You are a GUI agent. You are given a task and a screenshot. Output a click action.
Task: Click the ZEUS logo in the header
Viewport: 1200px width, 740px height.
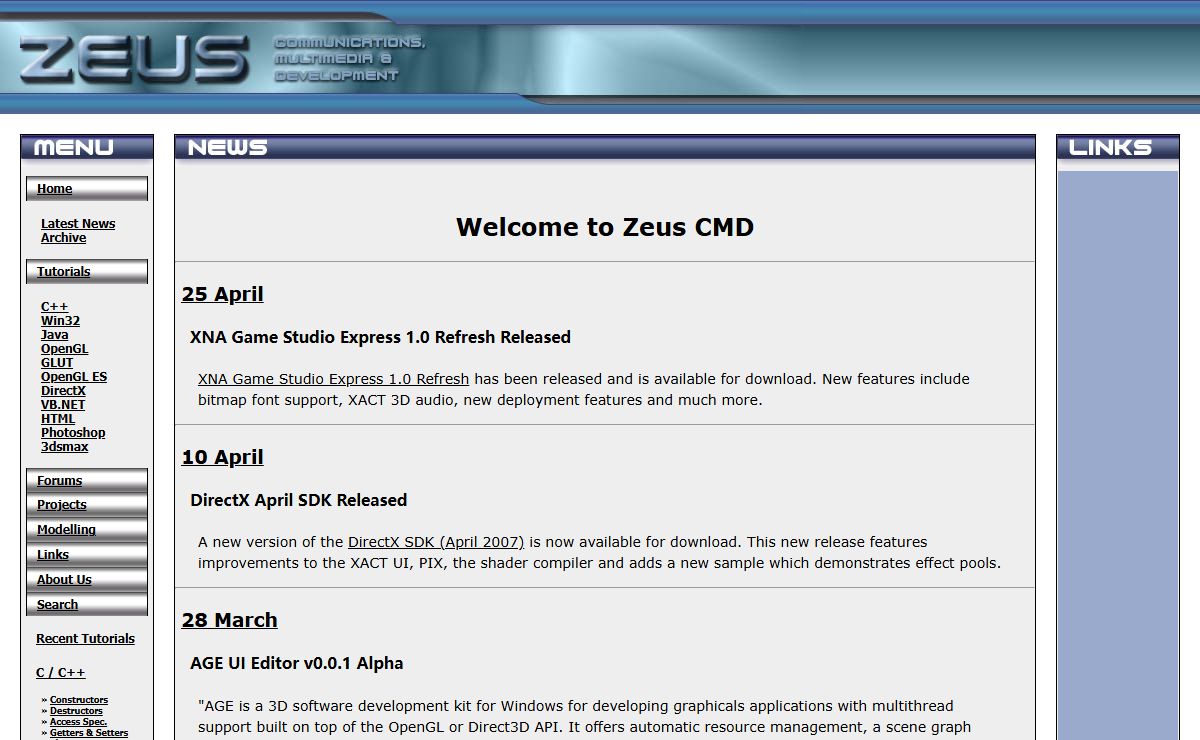tap(134, 60)
